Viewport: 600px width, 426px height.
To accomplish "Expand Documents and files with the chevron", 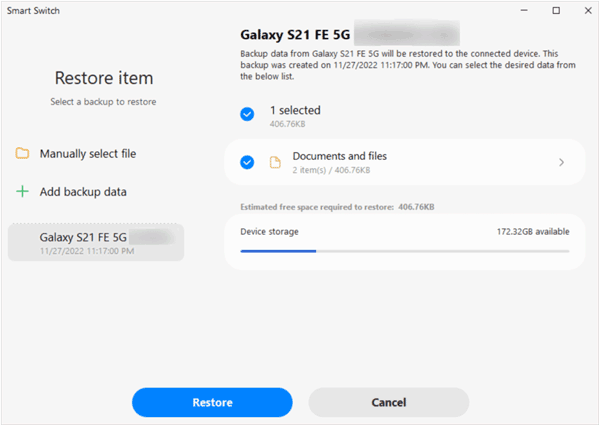I will (562, 162).
